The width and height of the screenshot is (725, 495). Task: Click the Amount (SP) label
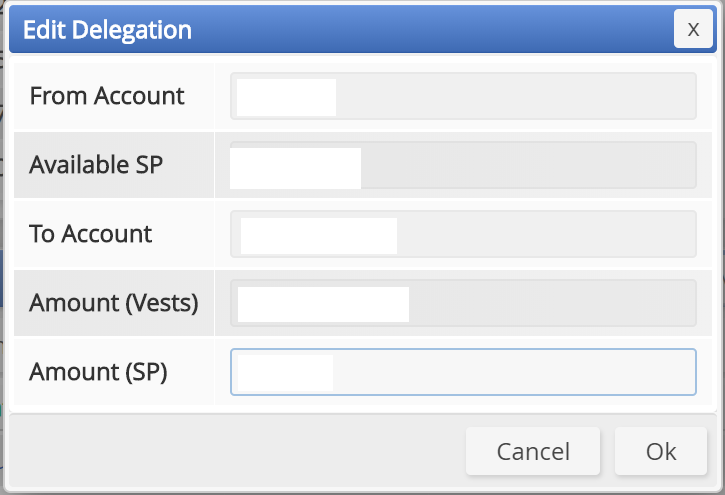[x=98, y=372]
